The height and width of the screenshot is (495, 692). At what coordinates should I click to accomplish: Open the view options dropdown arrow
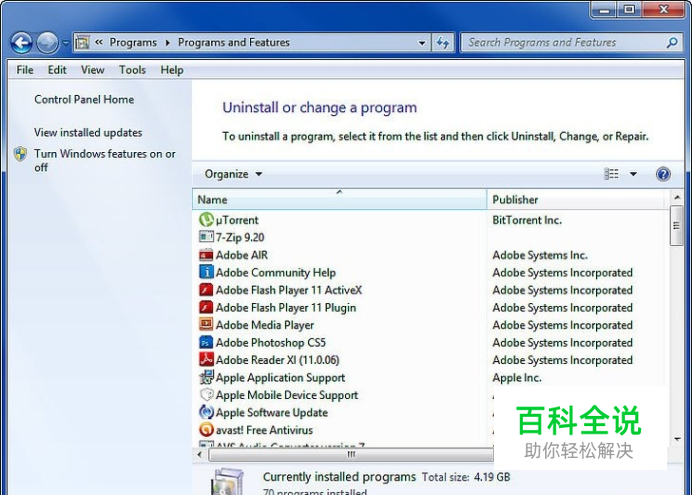[633, 174]
